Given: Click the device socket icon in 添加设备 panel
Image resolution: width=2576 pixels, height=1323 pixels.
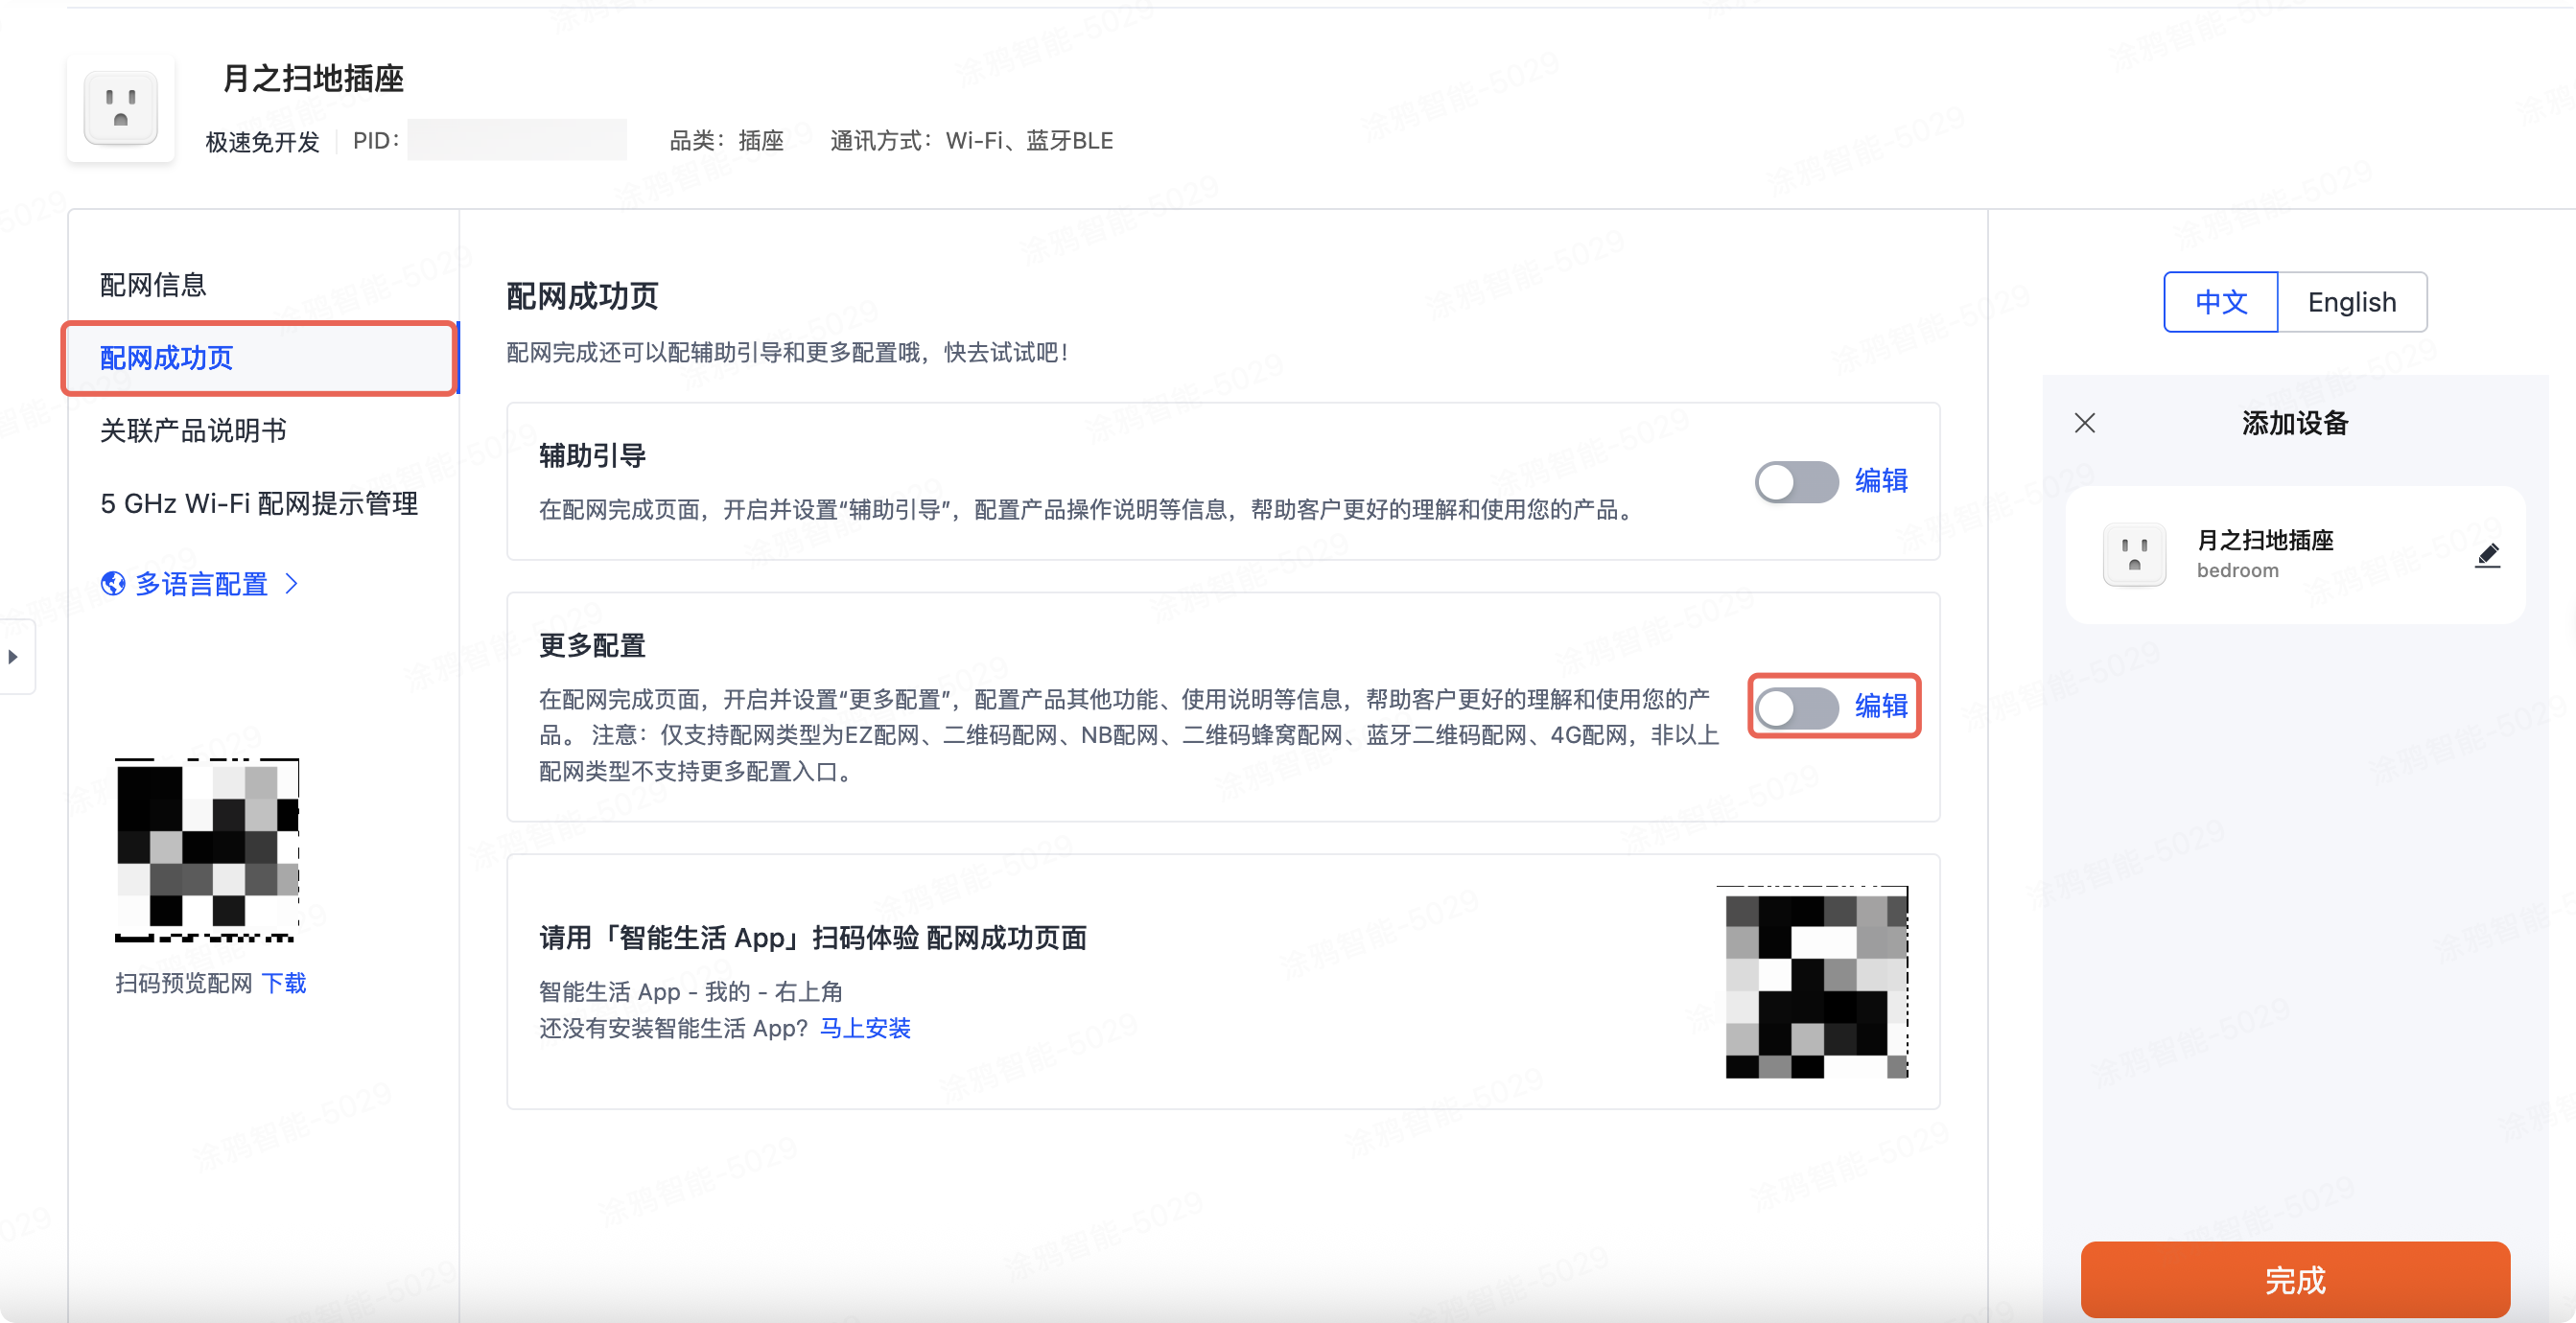Looking at the screenshot, I should pyautogui.click(x=2134, y=553).
